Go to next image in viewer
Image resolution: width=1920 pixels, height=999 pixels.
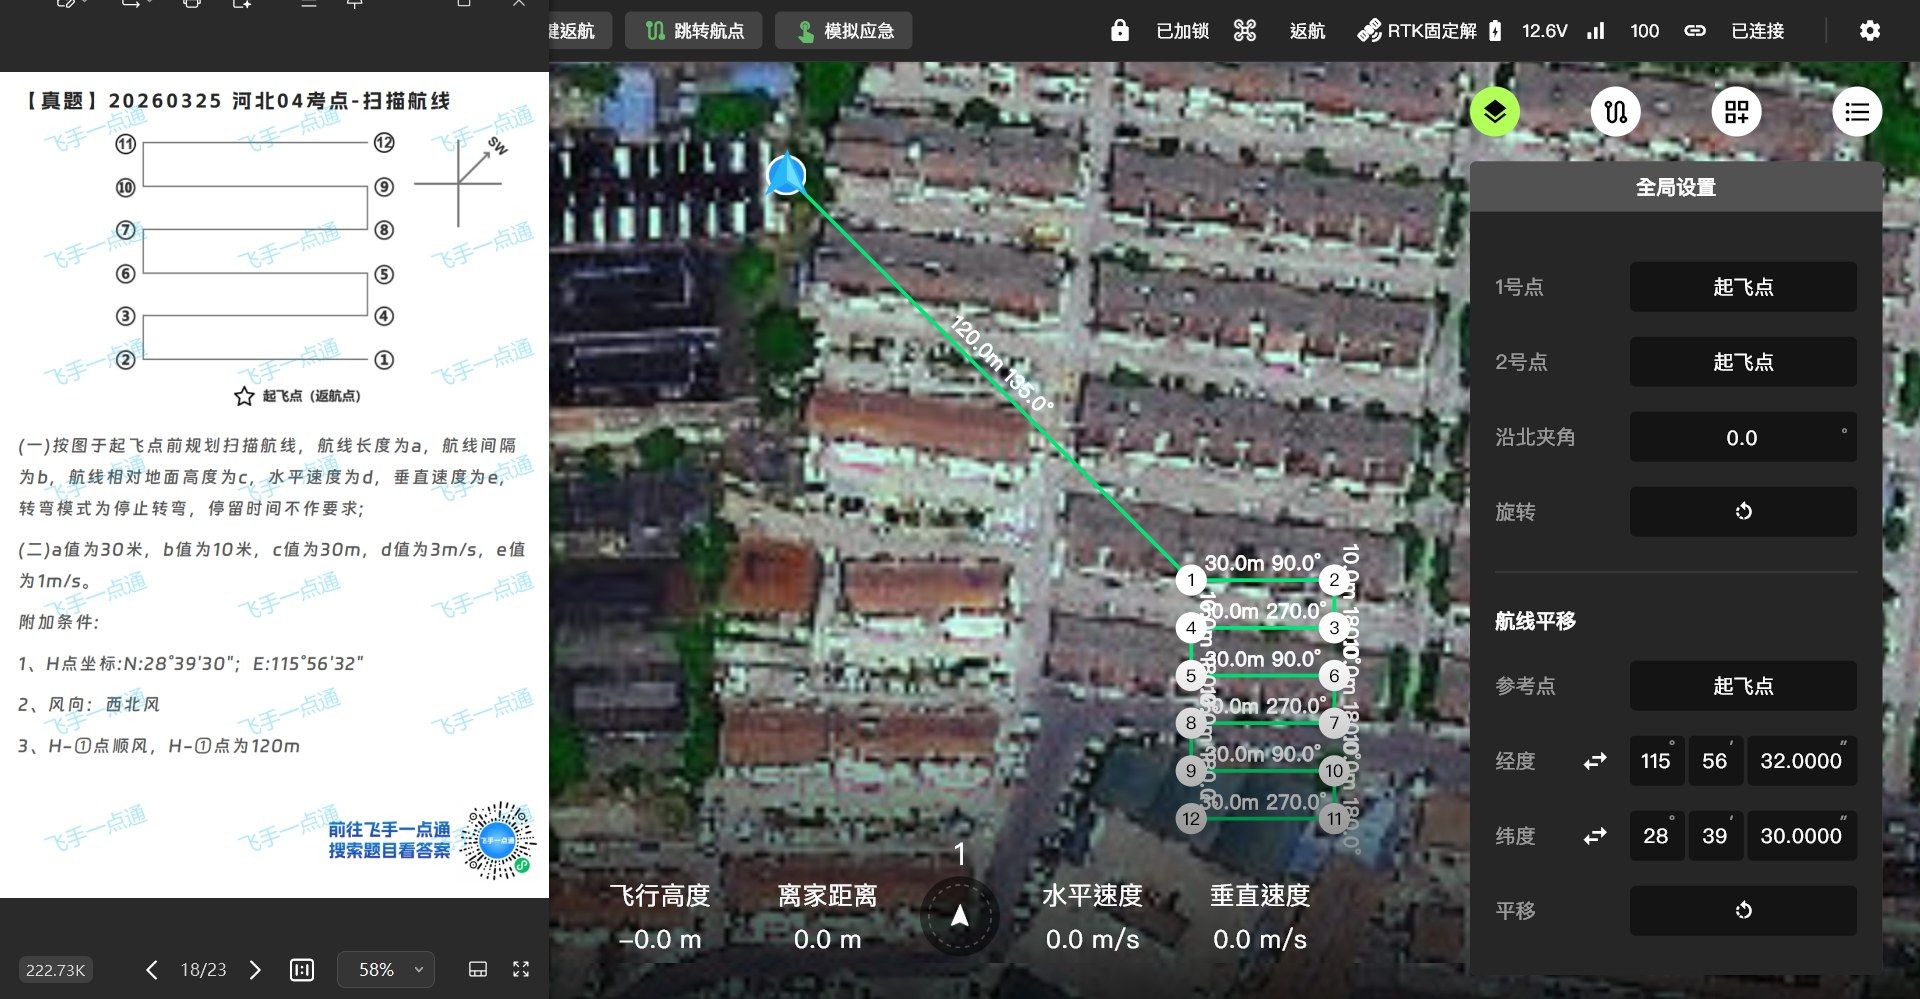255,969
